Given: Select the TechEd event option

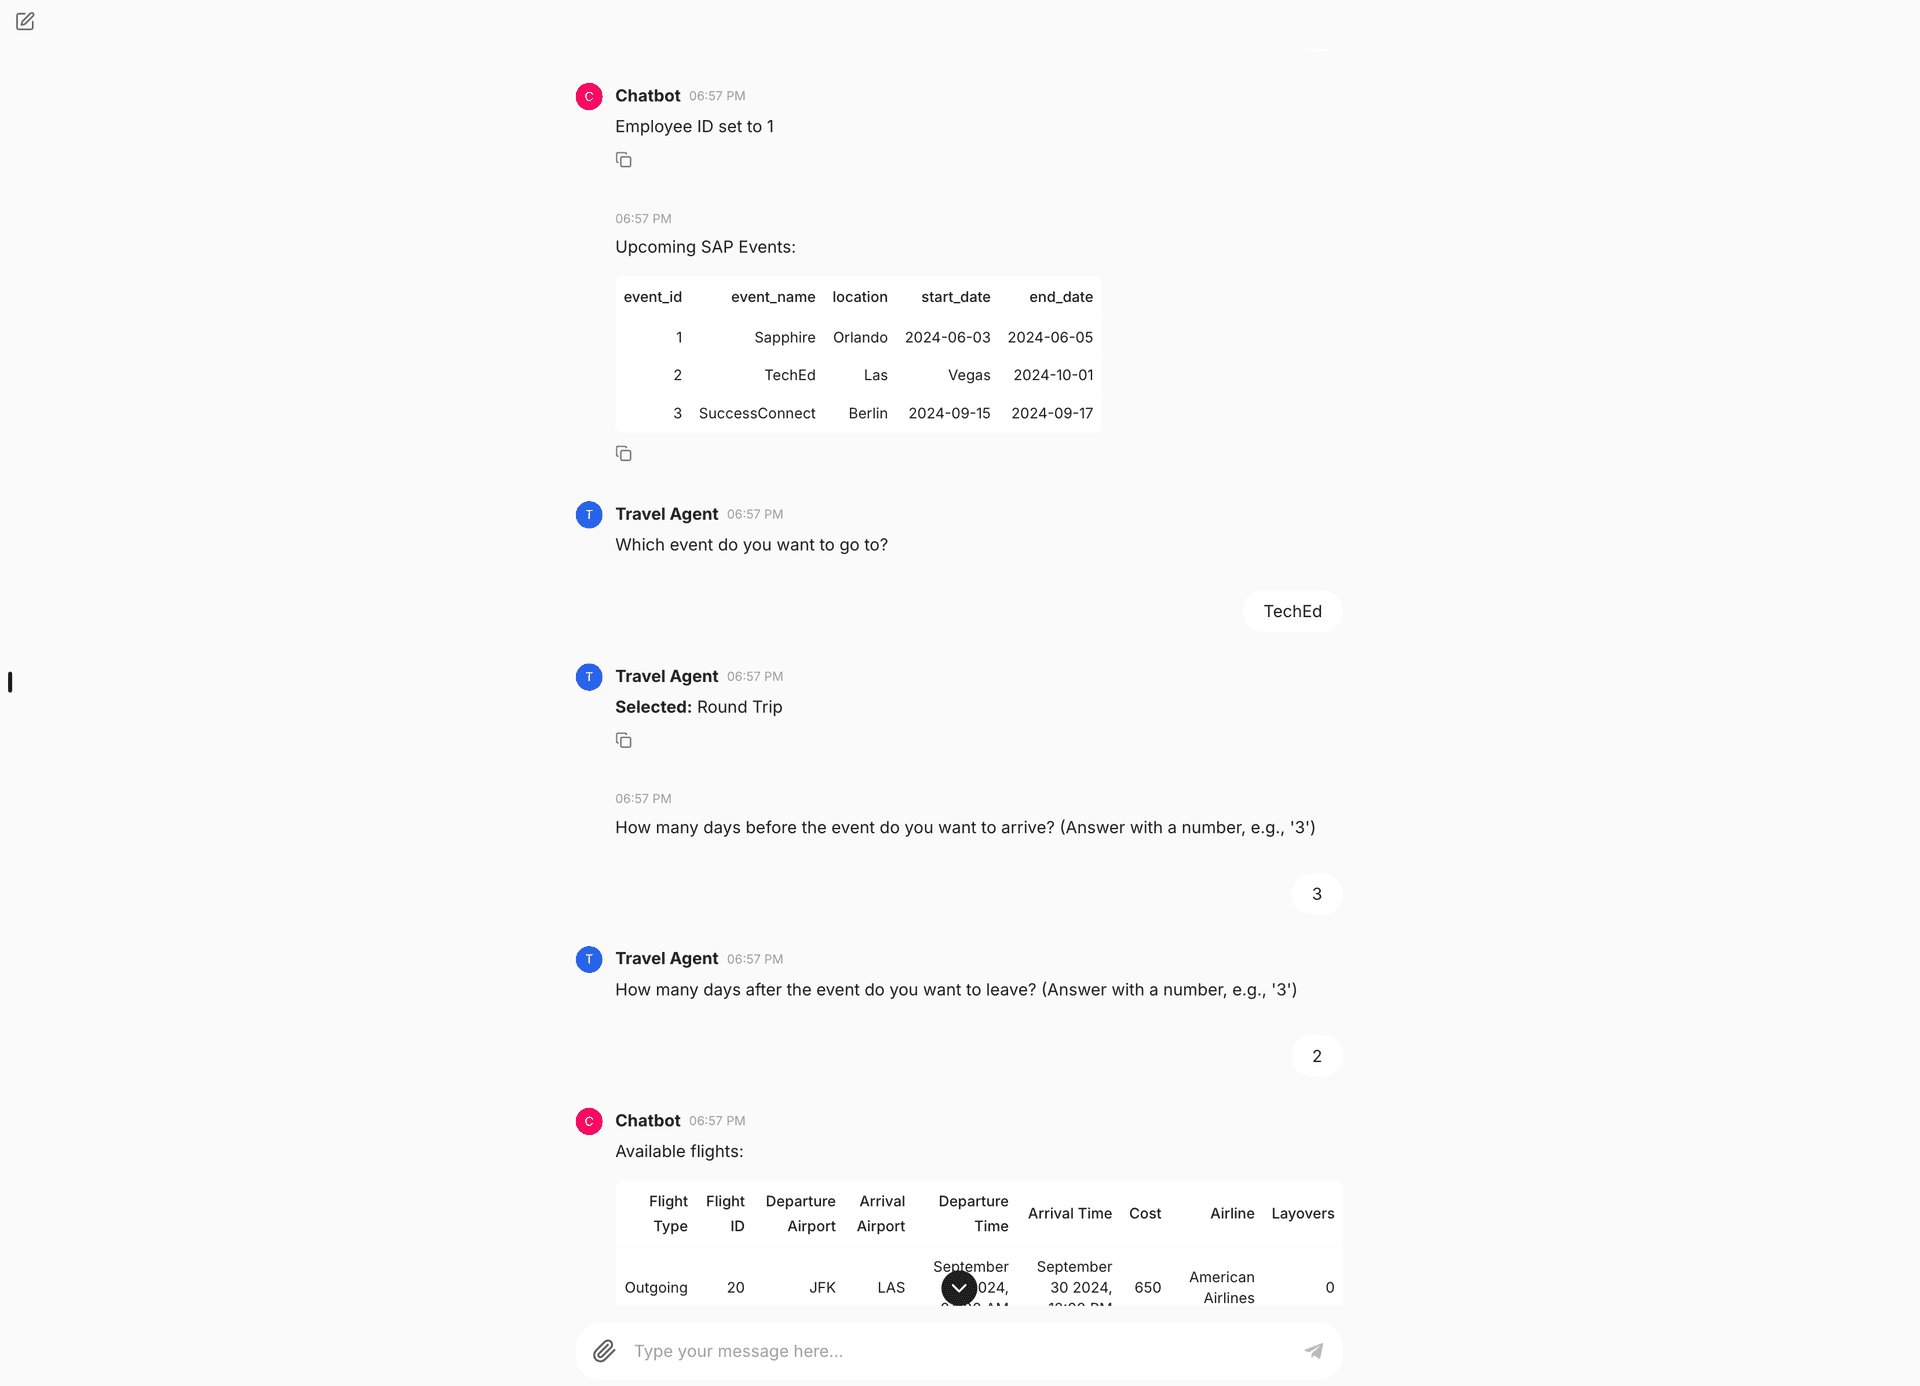Looking at the screenshot, I should pos(1292,611).
